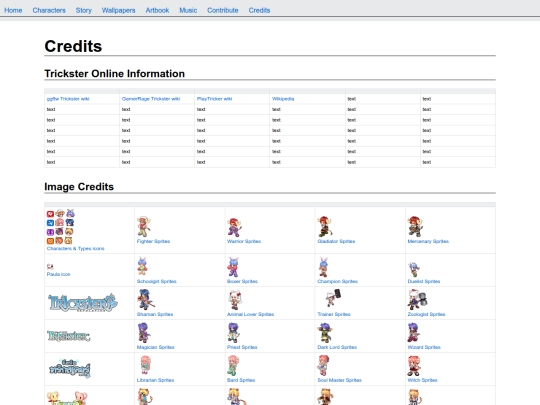Go to the Music page

188,10
